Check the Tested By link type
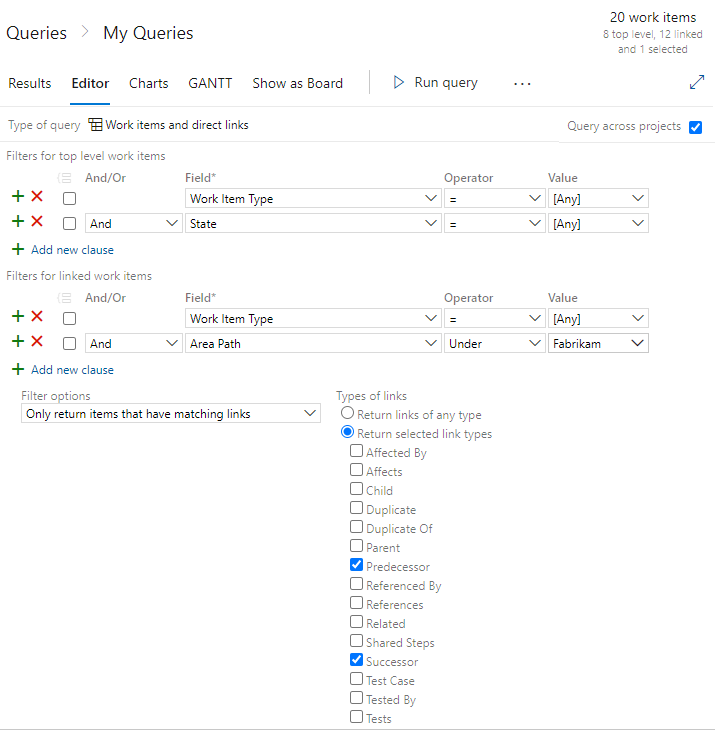The width and height of the screenshot is (715, 730). [357, 698]
